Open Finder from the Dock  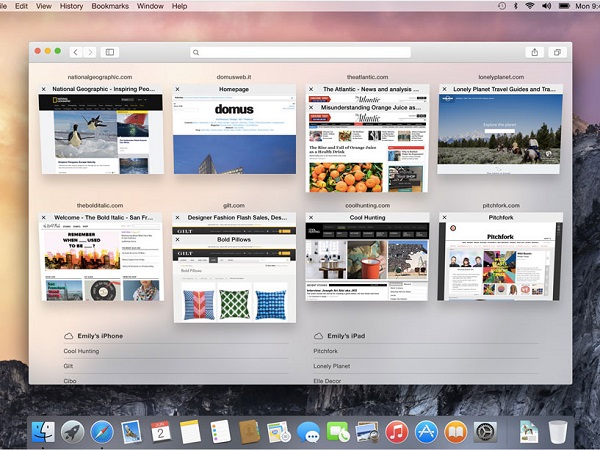pos(43,432)
